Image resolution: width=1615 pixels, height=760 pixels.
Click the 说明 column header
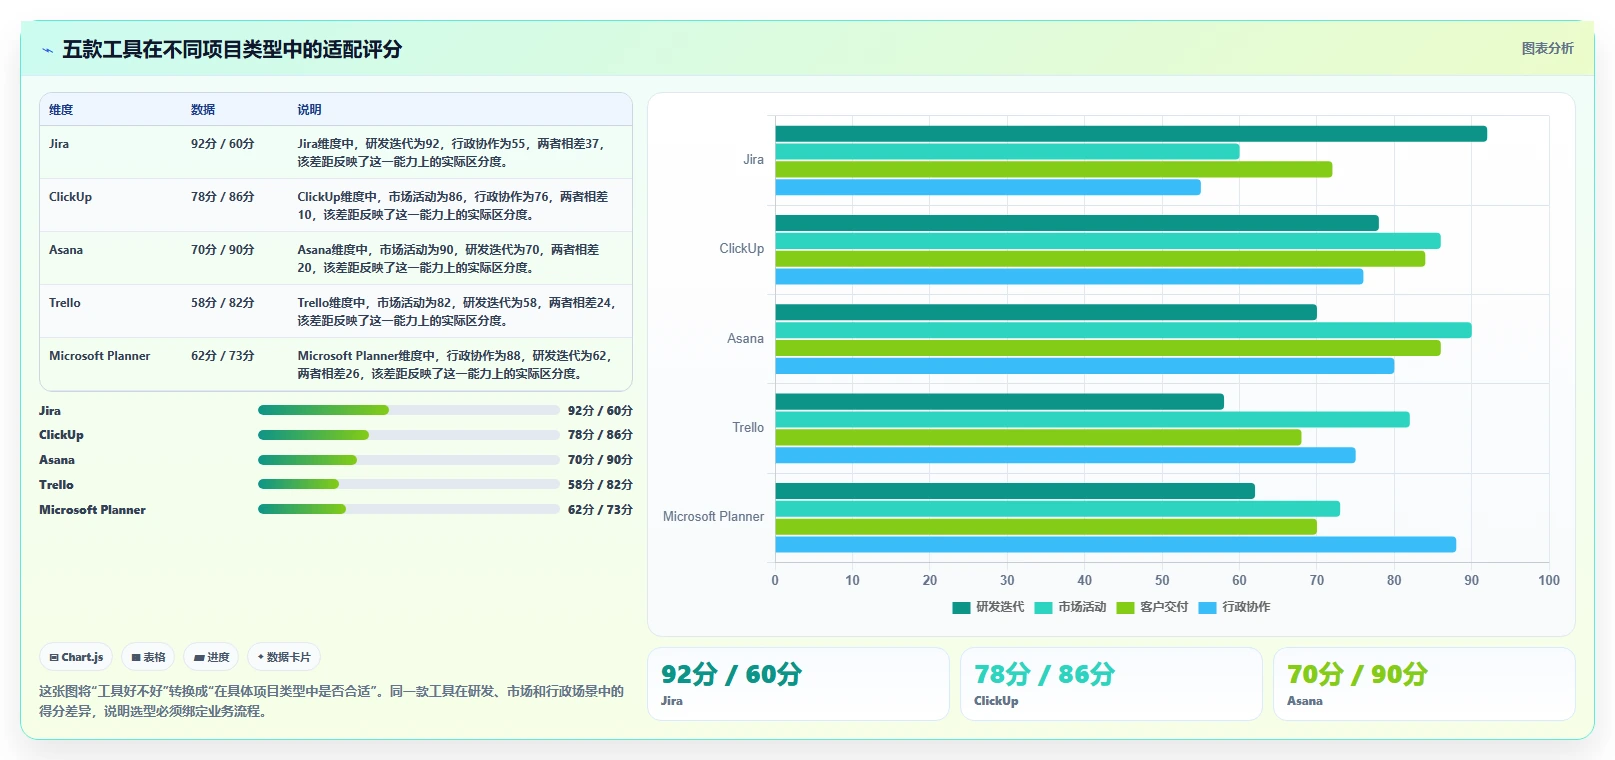[309, 110]
